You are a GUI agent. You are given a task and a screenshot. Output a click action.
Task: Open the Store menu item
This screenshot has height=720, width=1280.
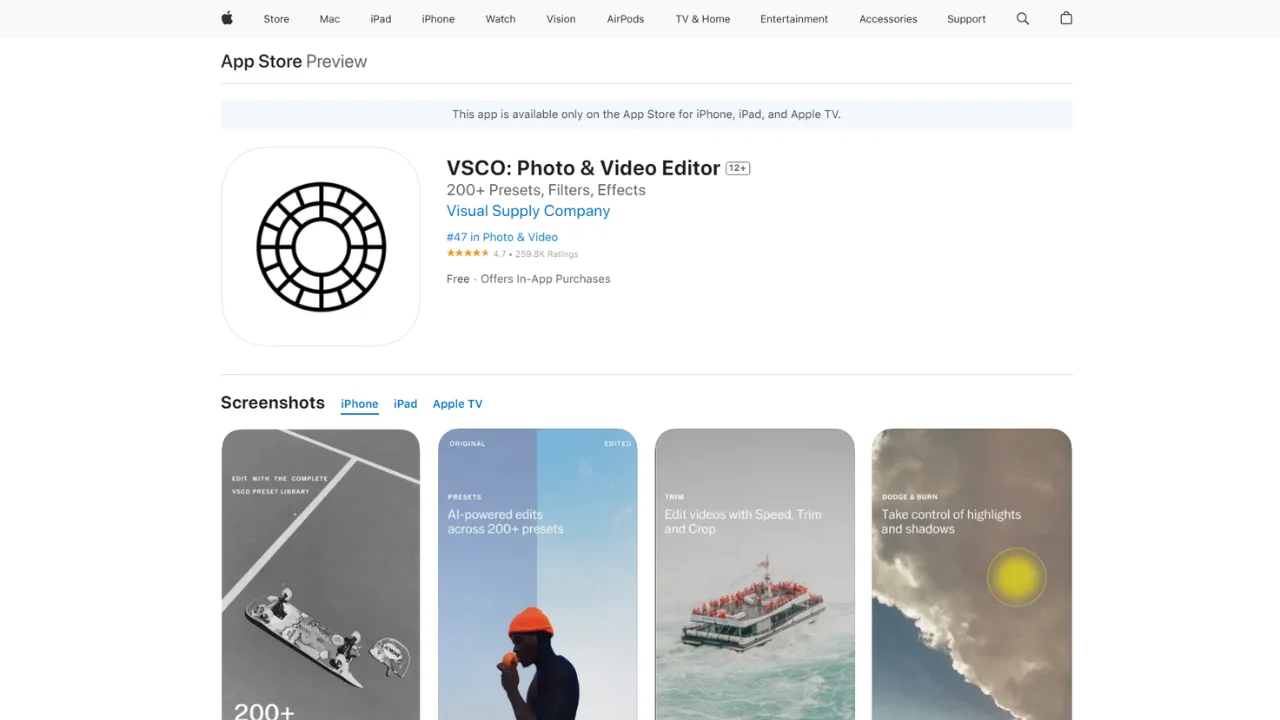276,19
